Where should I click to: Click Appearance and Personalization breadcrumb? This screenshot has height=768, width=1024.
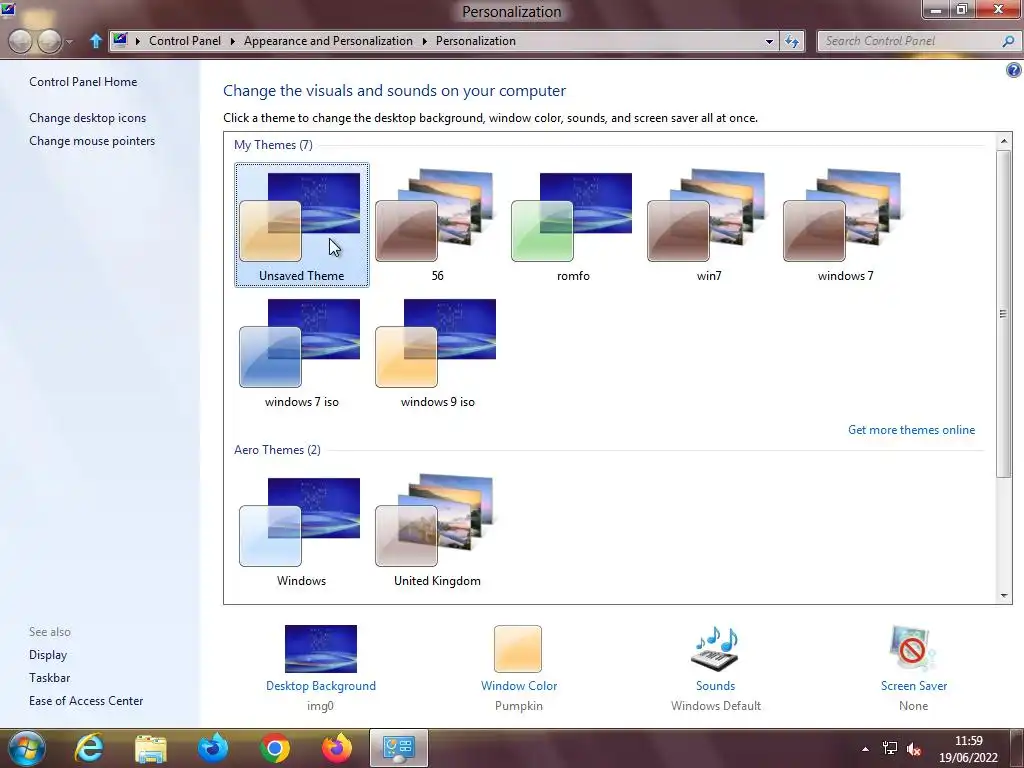[328, 40]
